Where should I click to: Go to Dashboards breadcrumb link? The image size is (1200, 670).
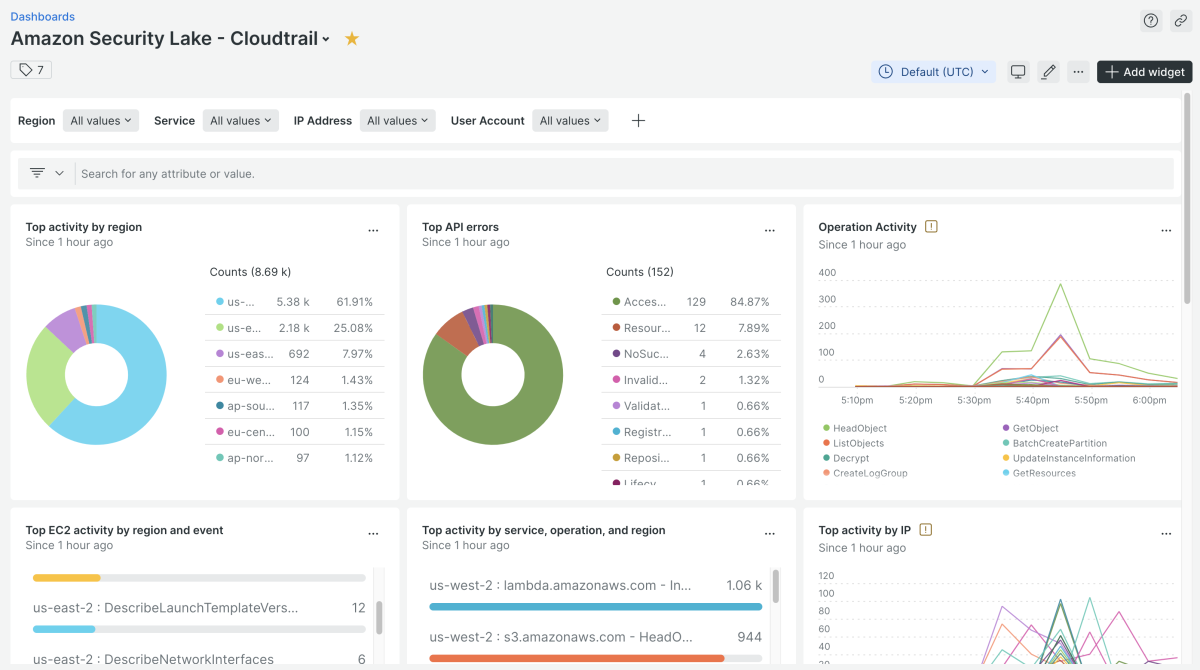tap(43, 17)
